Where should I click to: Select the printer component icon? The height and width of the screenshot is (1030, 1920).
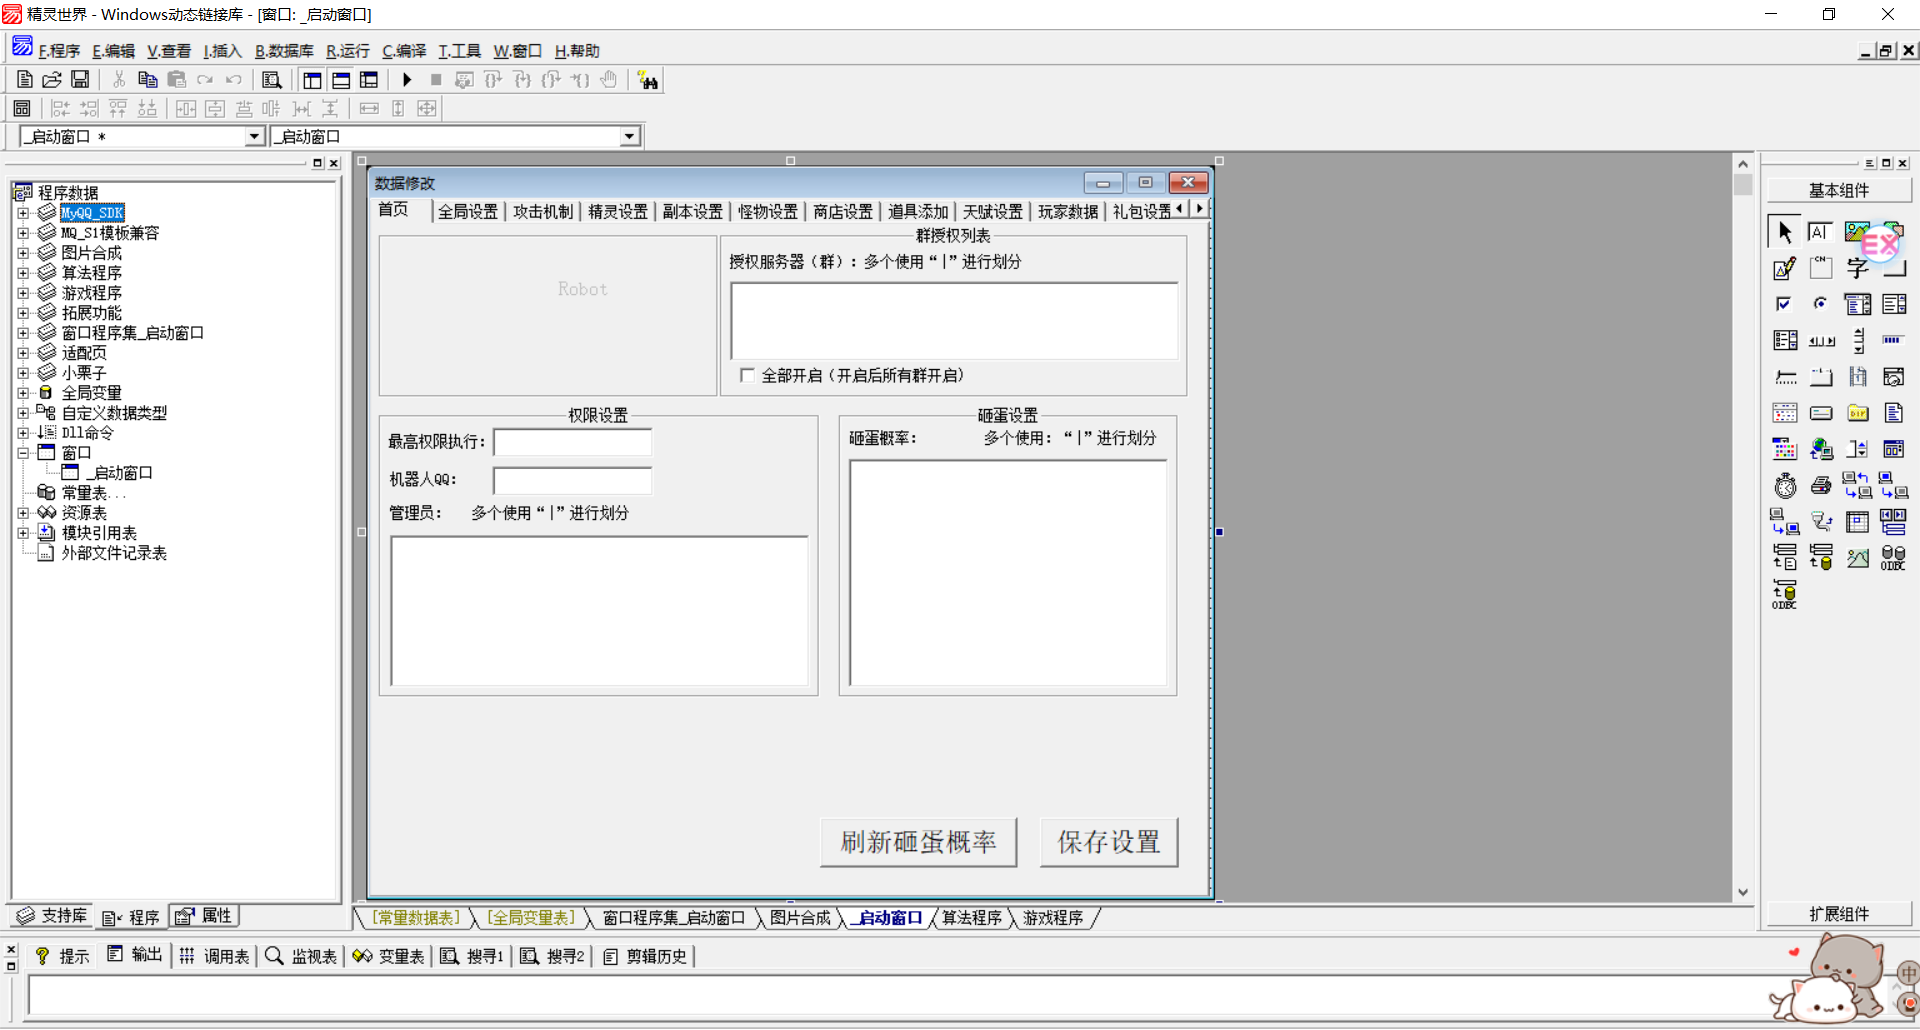[x=1821, y=486]
